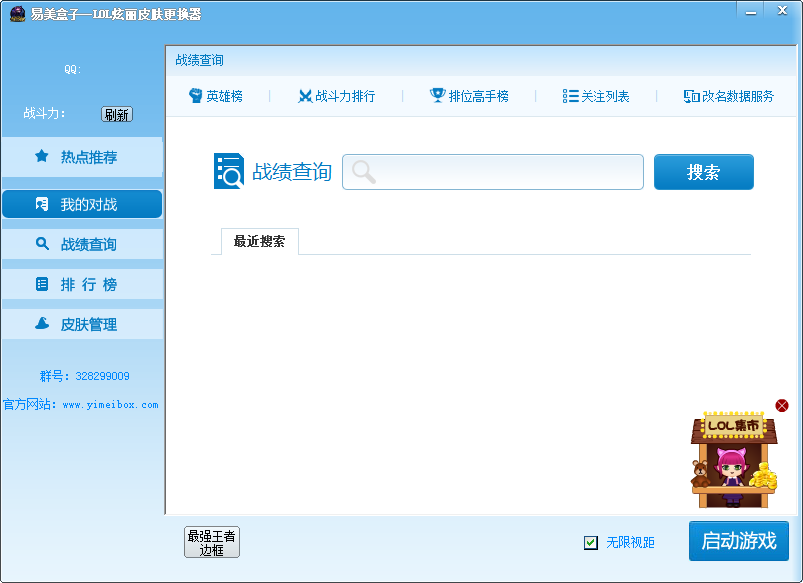Click icon beside 改名数据服务

tap(691, 96)
